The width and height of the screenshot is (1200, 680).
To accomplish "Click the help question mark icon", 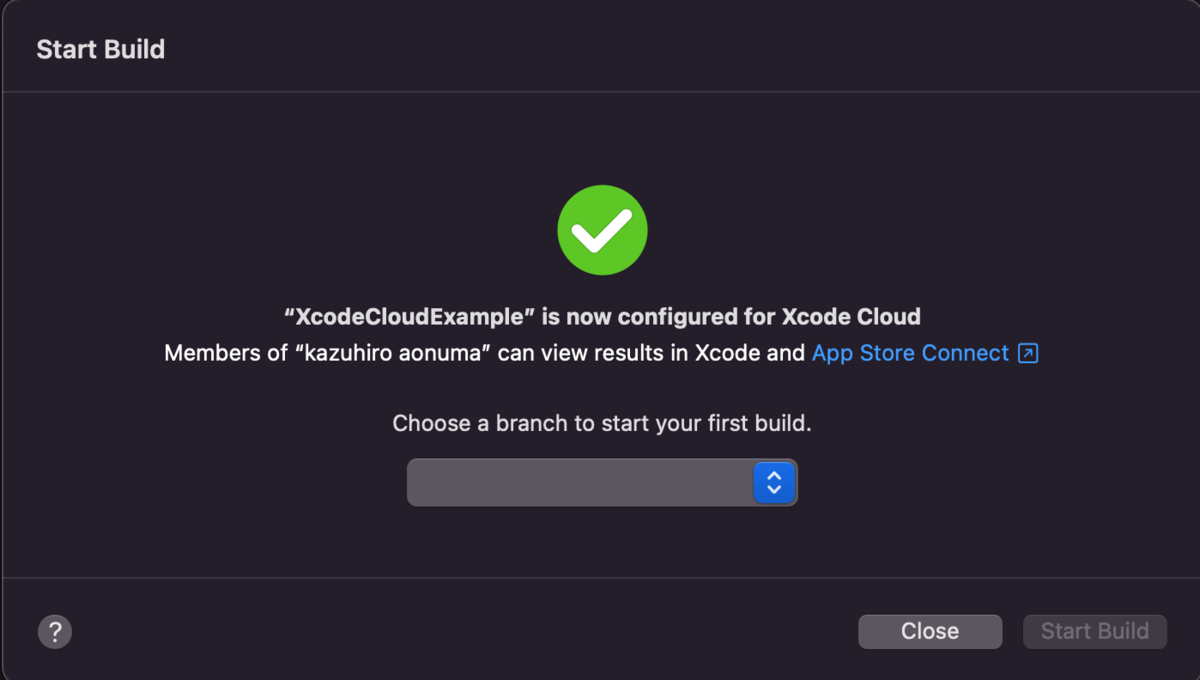I will point(55,631).
